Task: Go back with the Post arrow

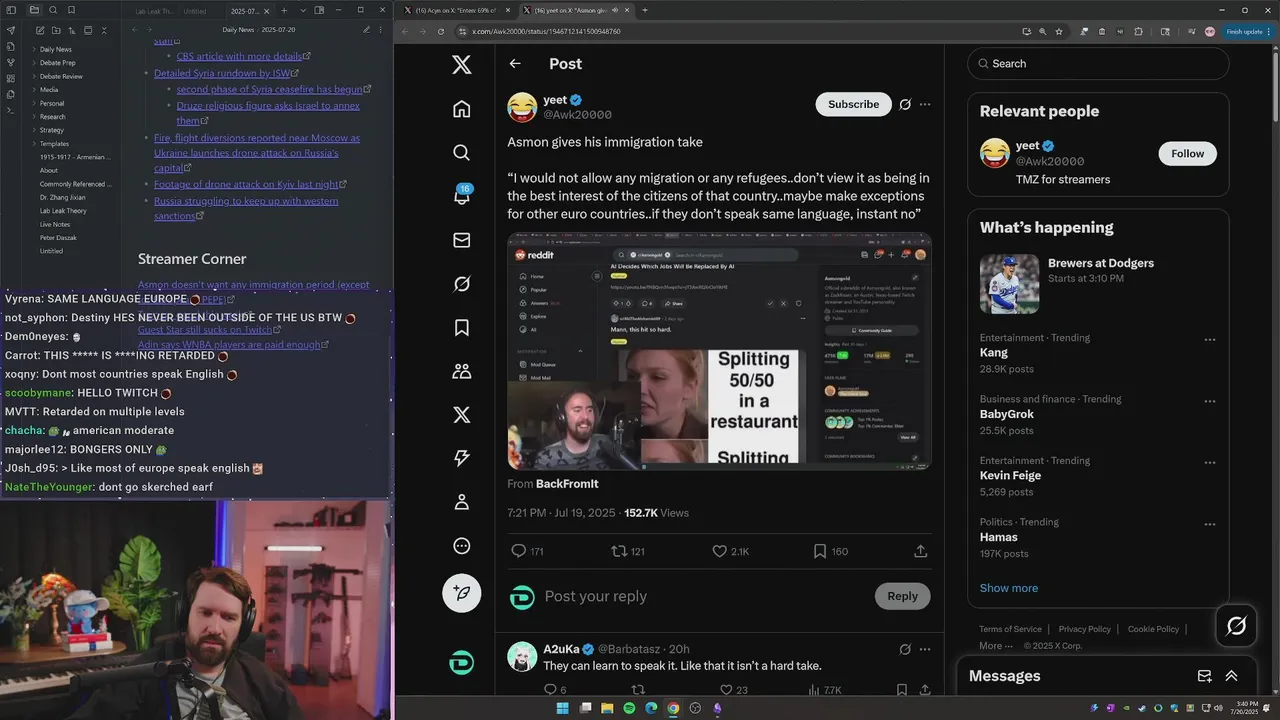Action: [515, 64]
